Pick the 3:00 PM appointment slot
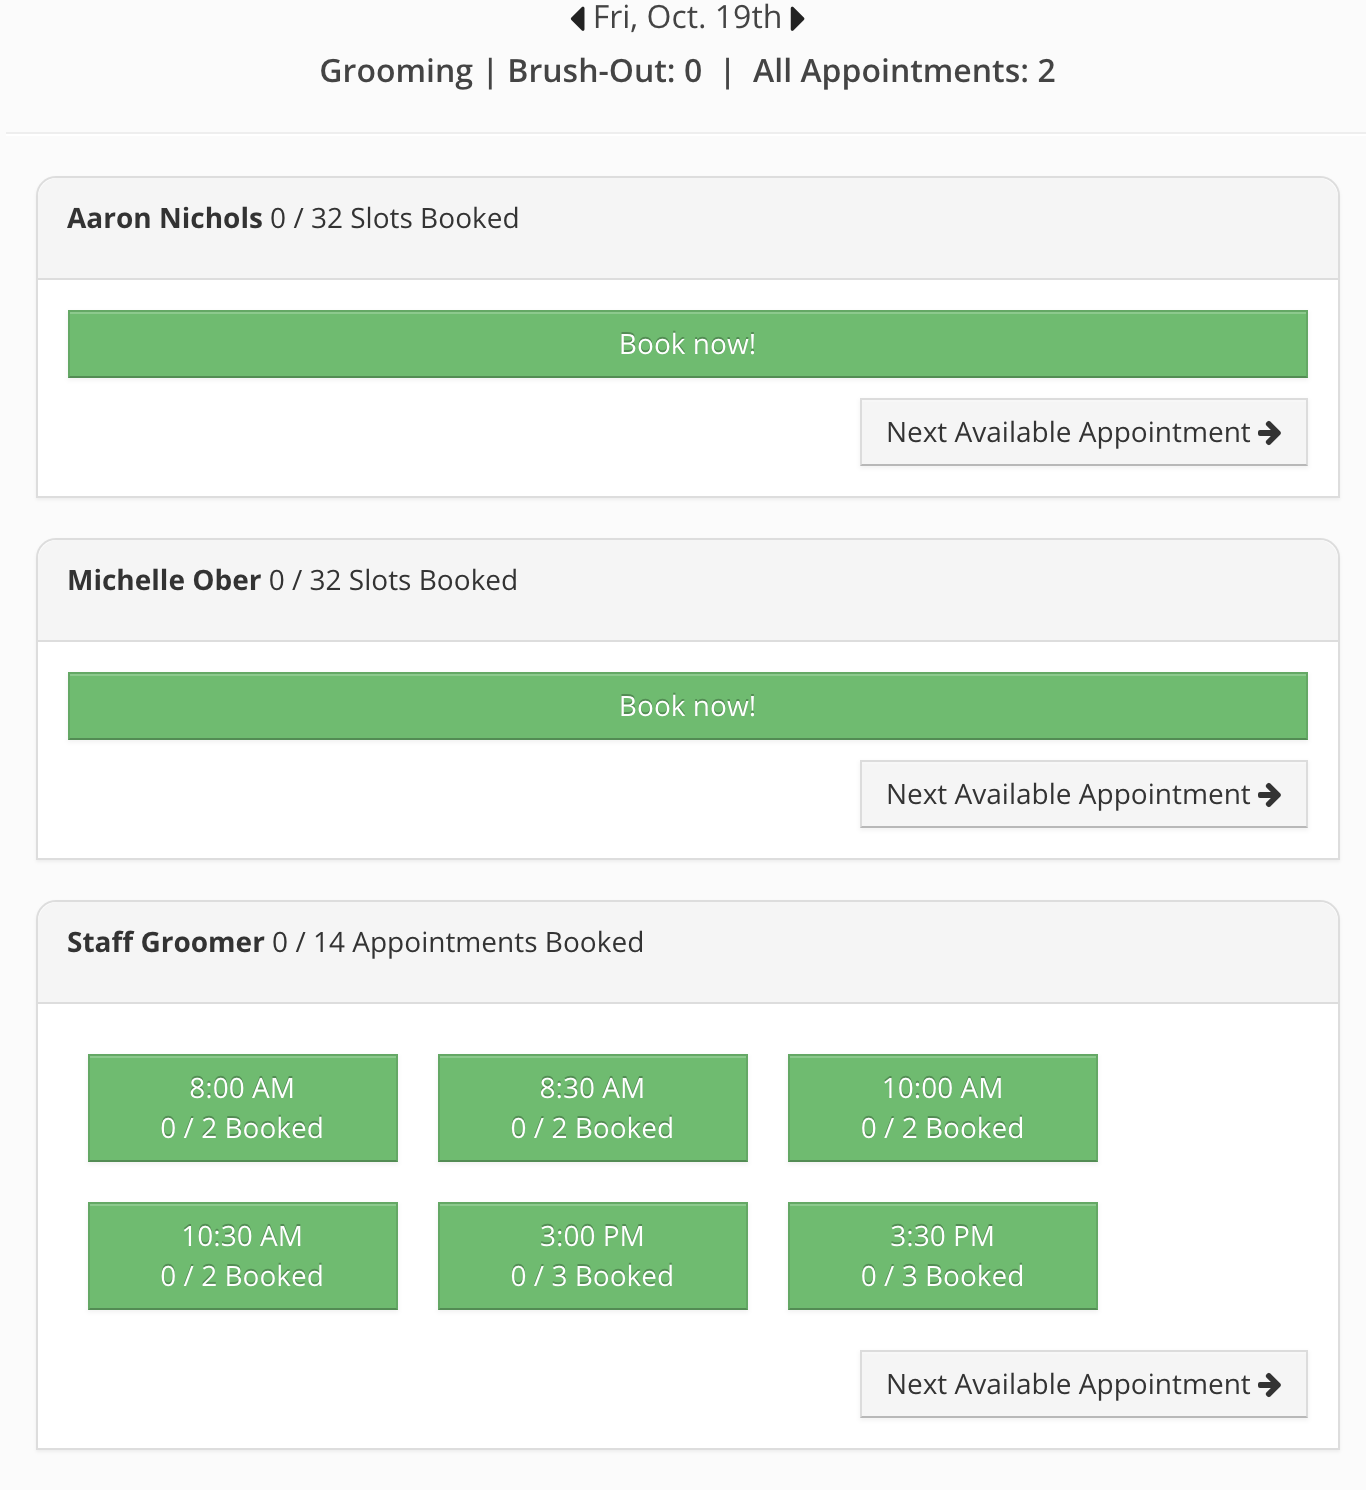Screen dimensions: 1366x1490 click(593, 1256)
